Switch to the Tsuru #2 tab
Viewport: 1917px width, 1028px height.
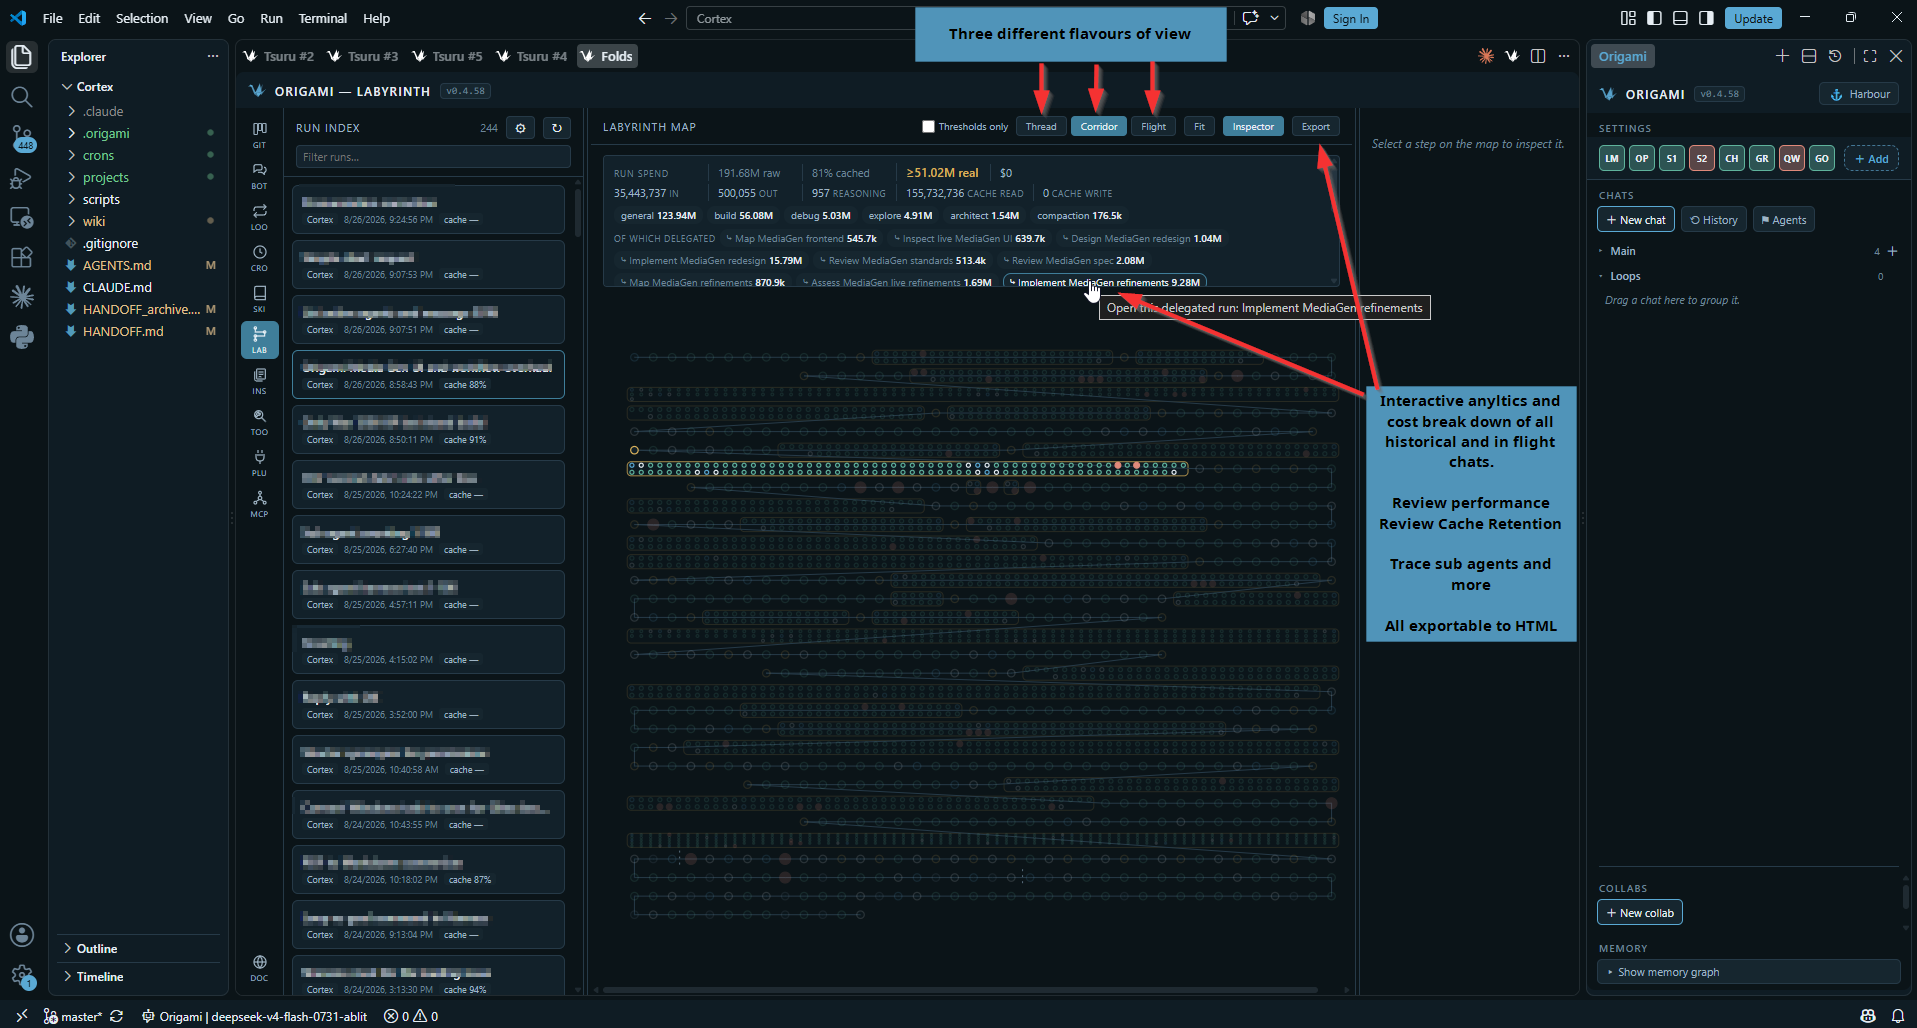(280, 56)
